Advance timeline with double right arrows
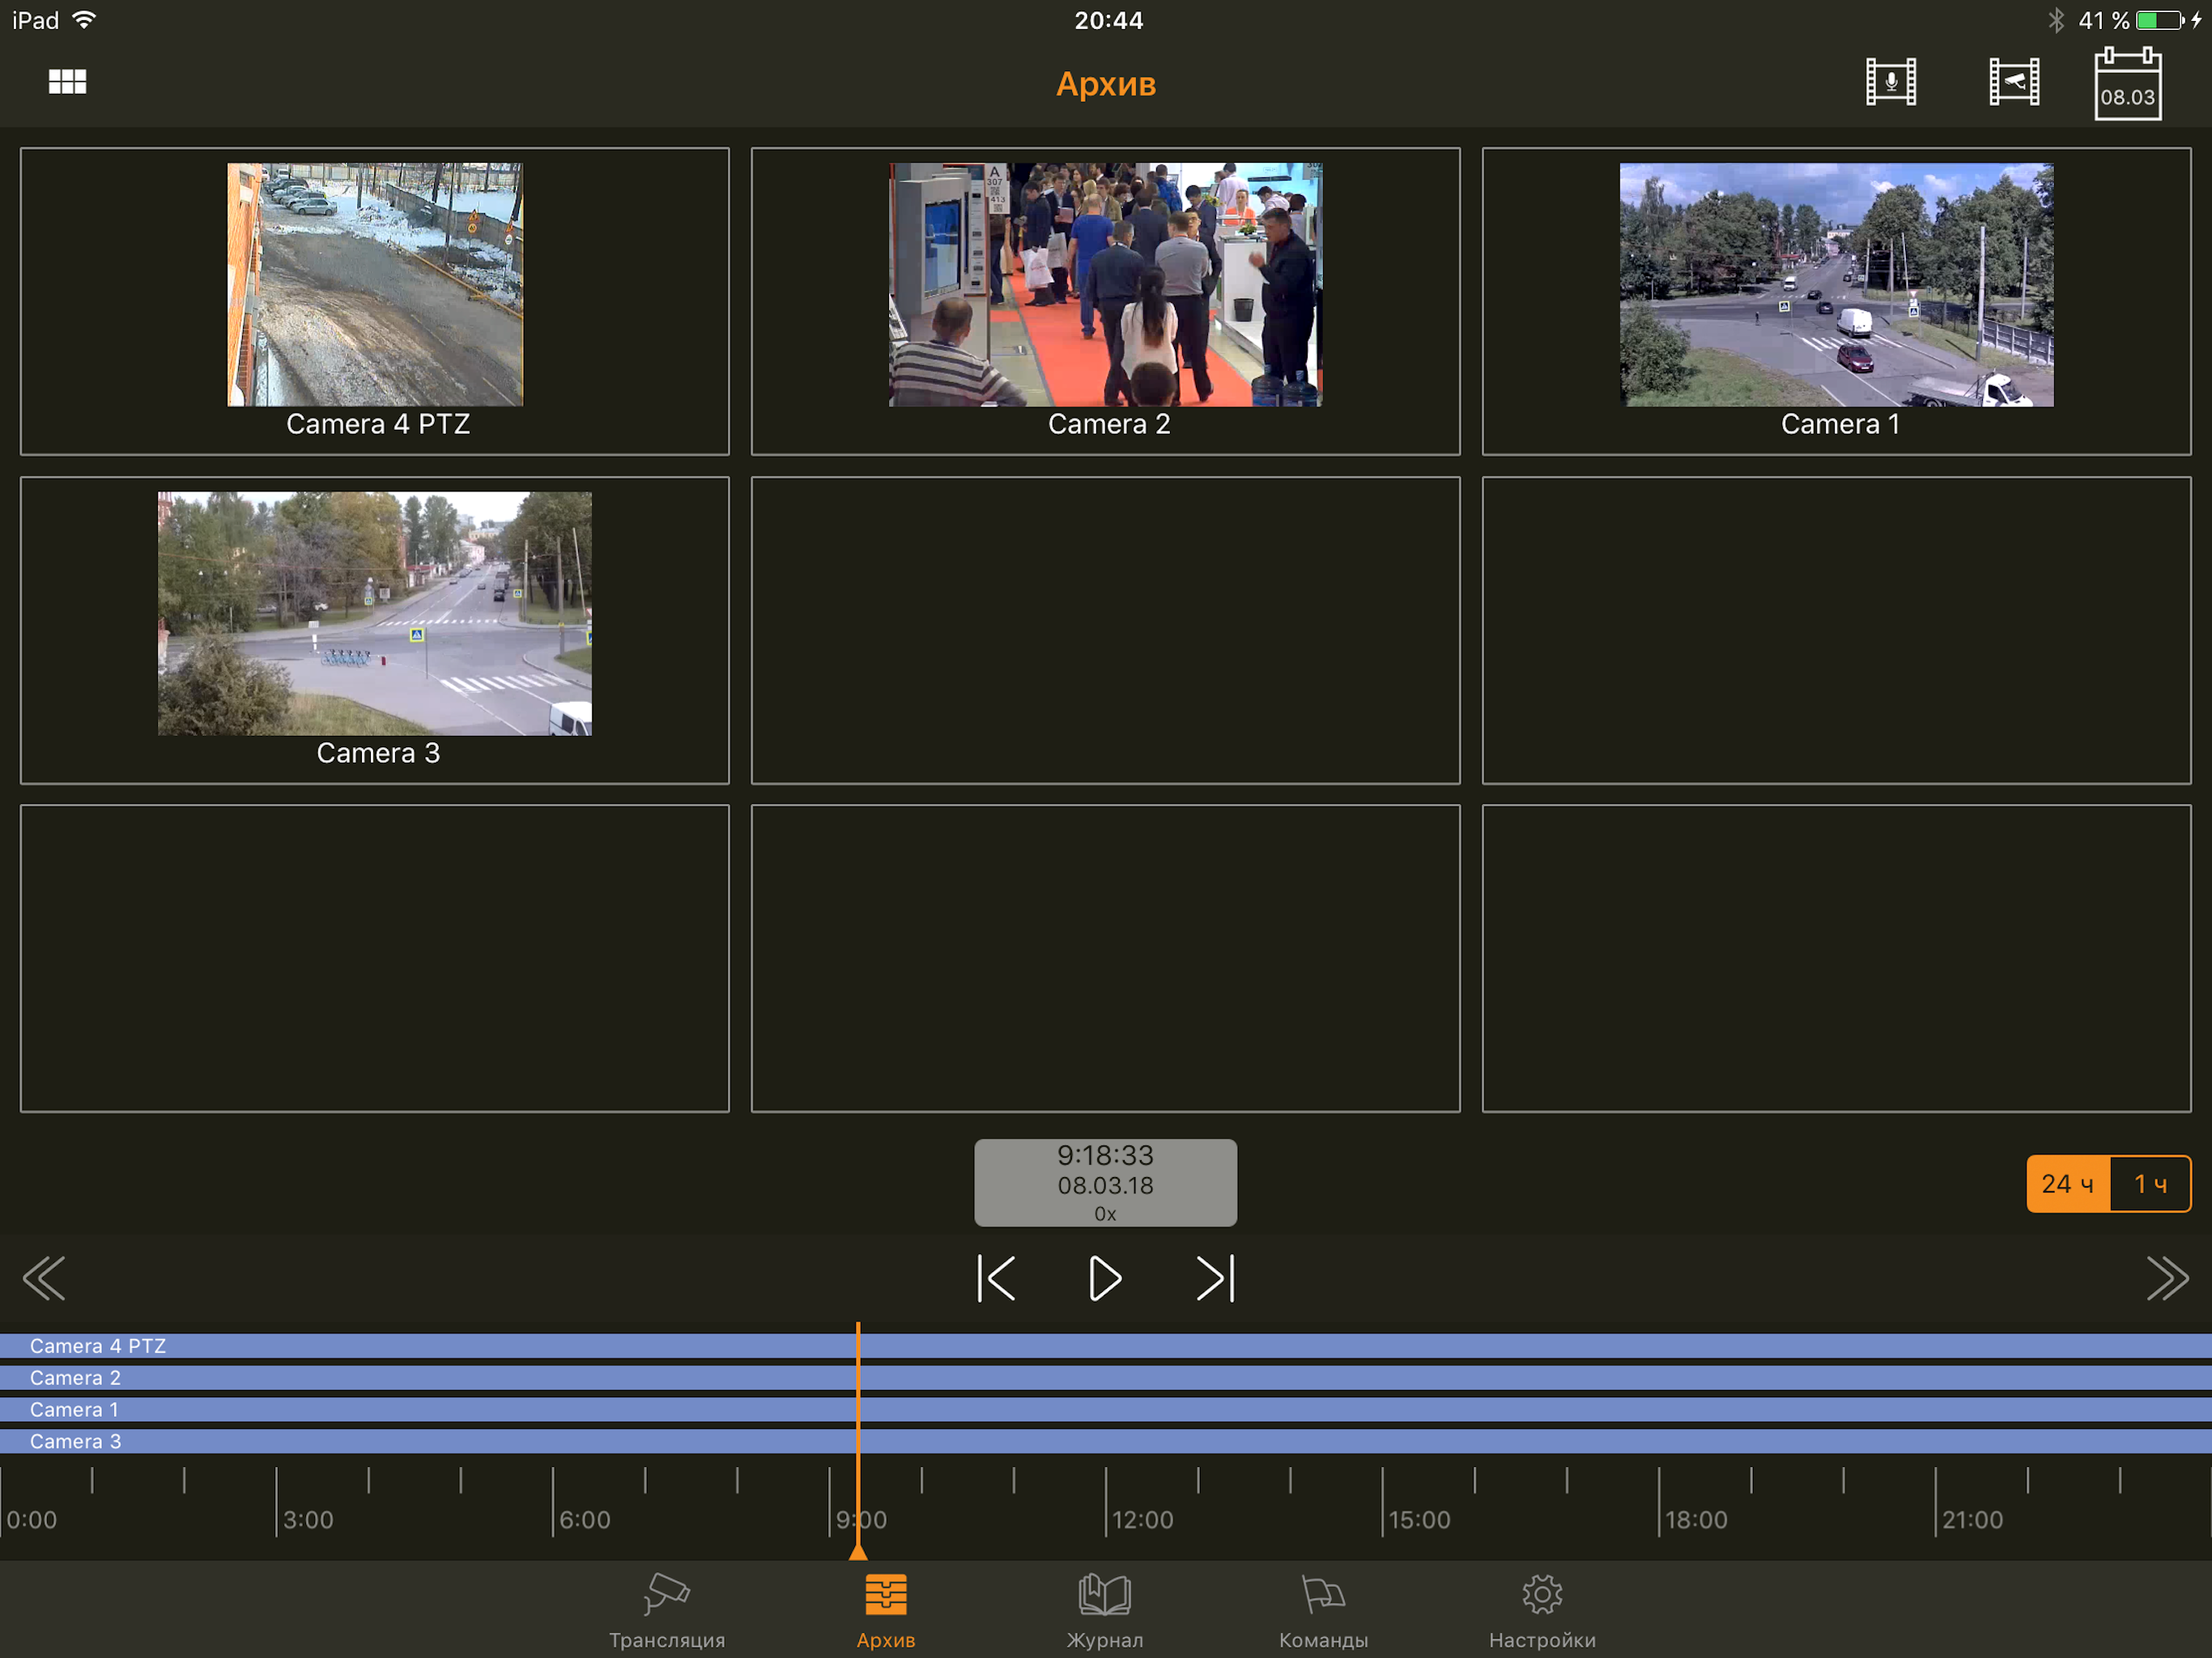This screenshot has height=1658, width=2212. 2167,1278
